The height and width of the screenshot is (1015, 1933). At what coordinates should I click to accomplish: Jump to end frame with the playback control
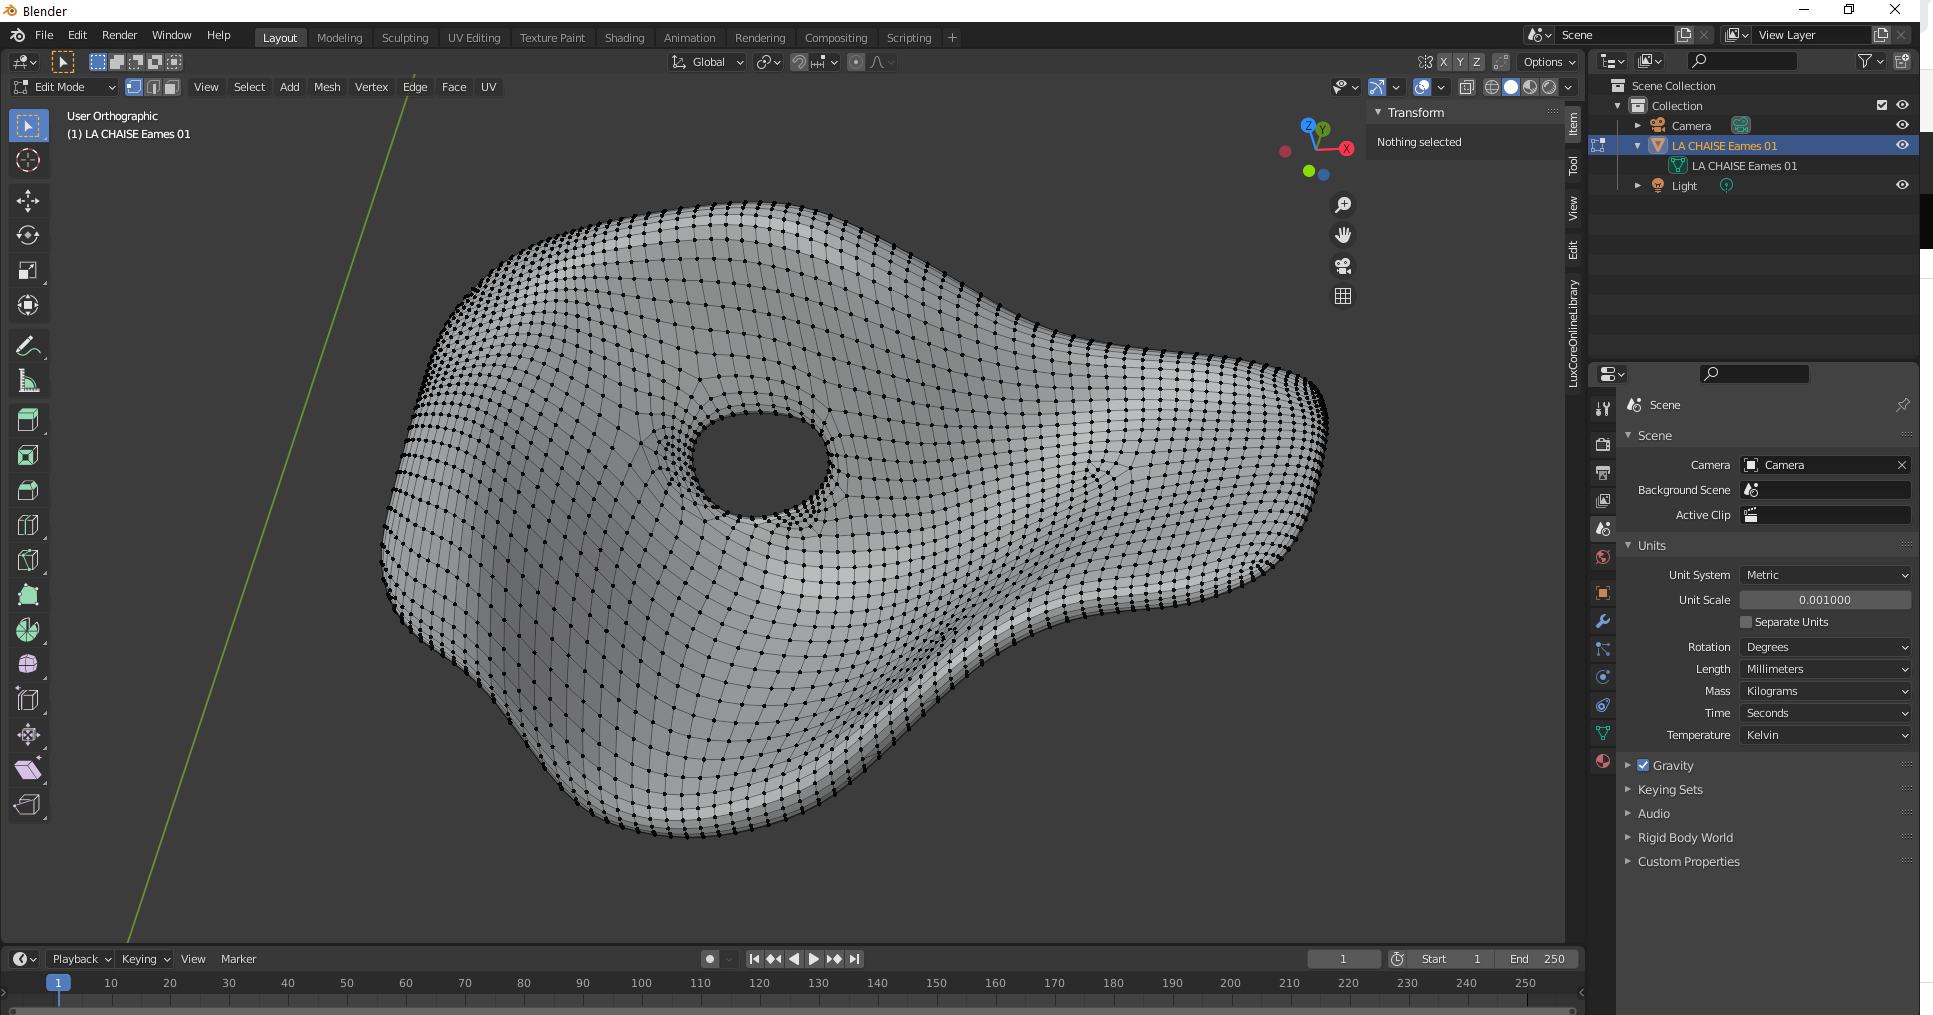point(855,958)
